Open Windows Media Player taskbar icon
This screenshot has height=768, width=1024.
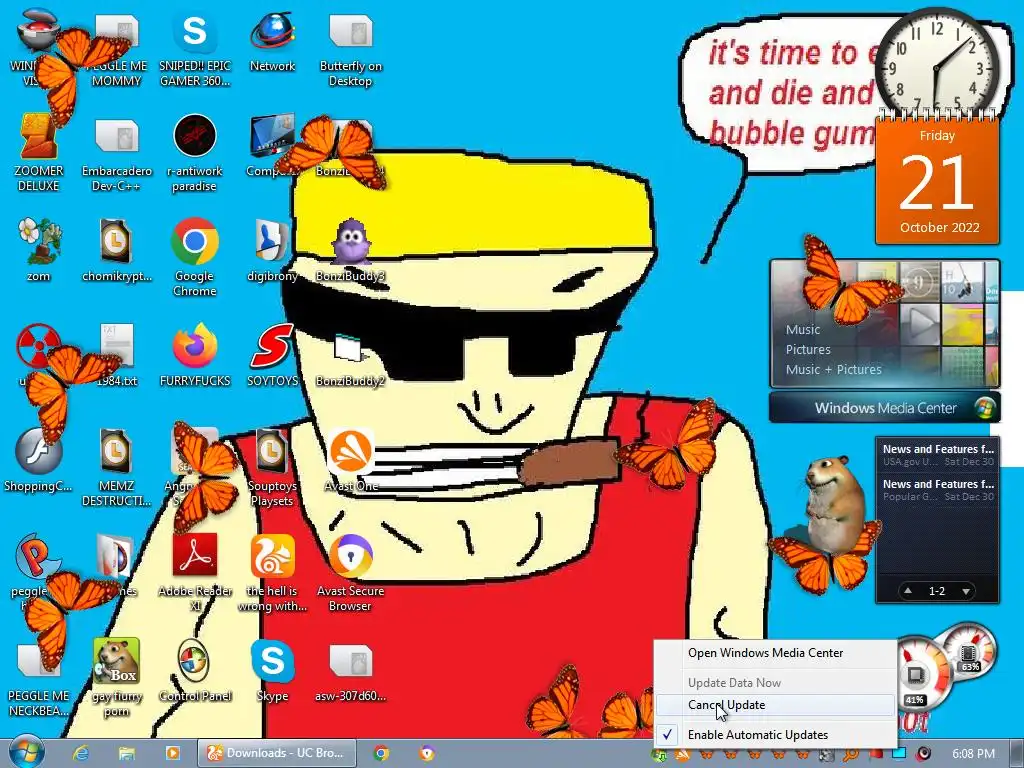(x=172, y=753)
